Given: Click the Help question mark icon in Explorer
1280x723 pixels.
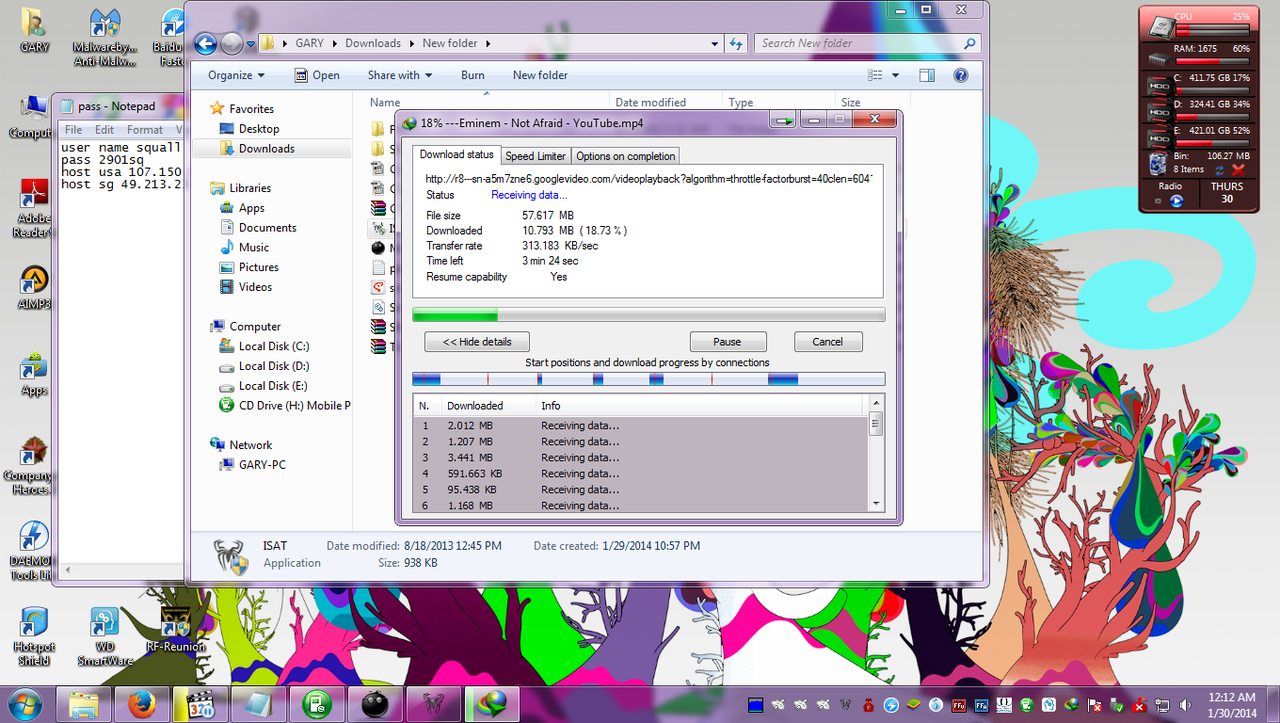Looking at the screenshot, I should click(961, 75).
